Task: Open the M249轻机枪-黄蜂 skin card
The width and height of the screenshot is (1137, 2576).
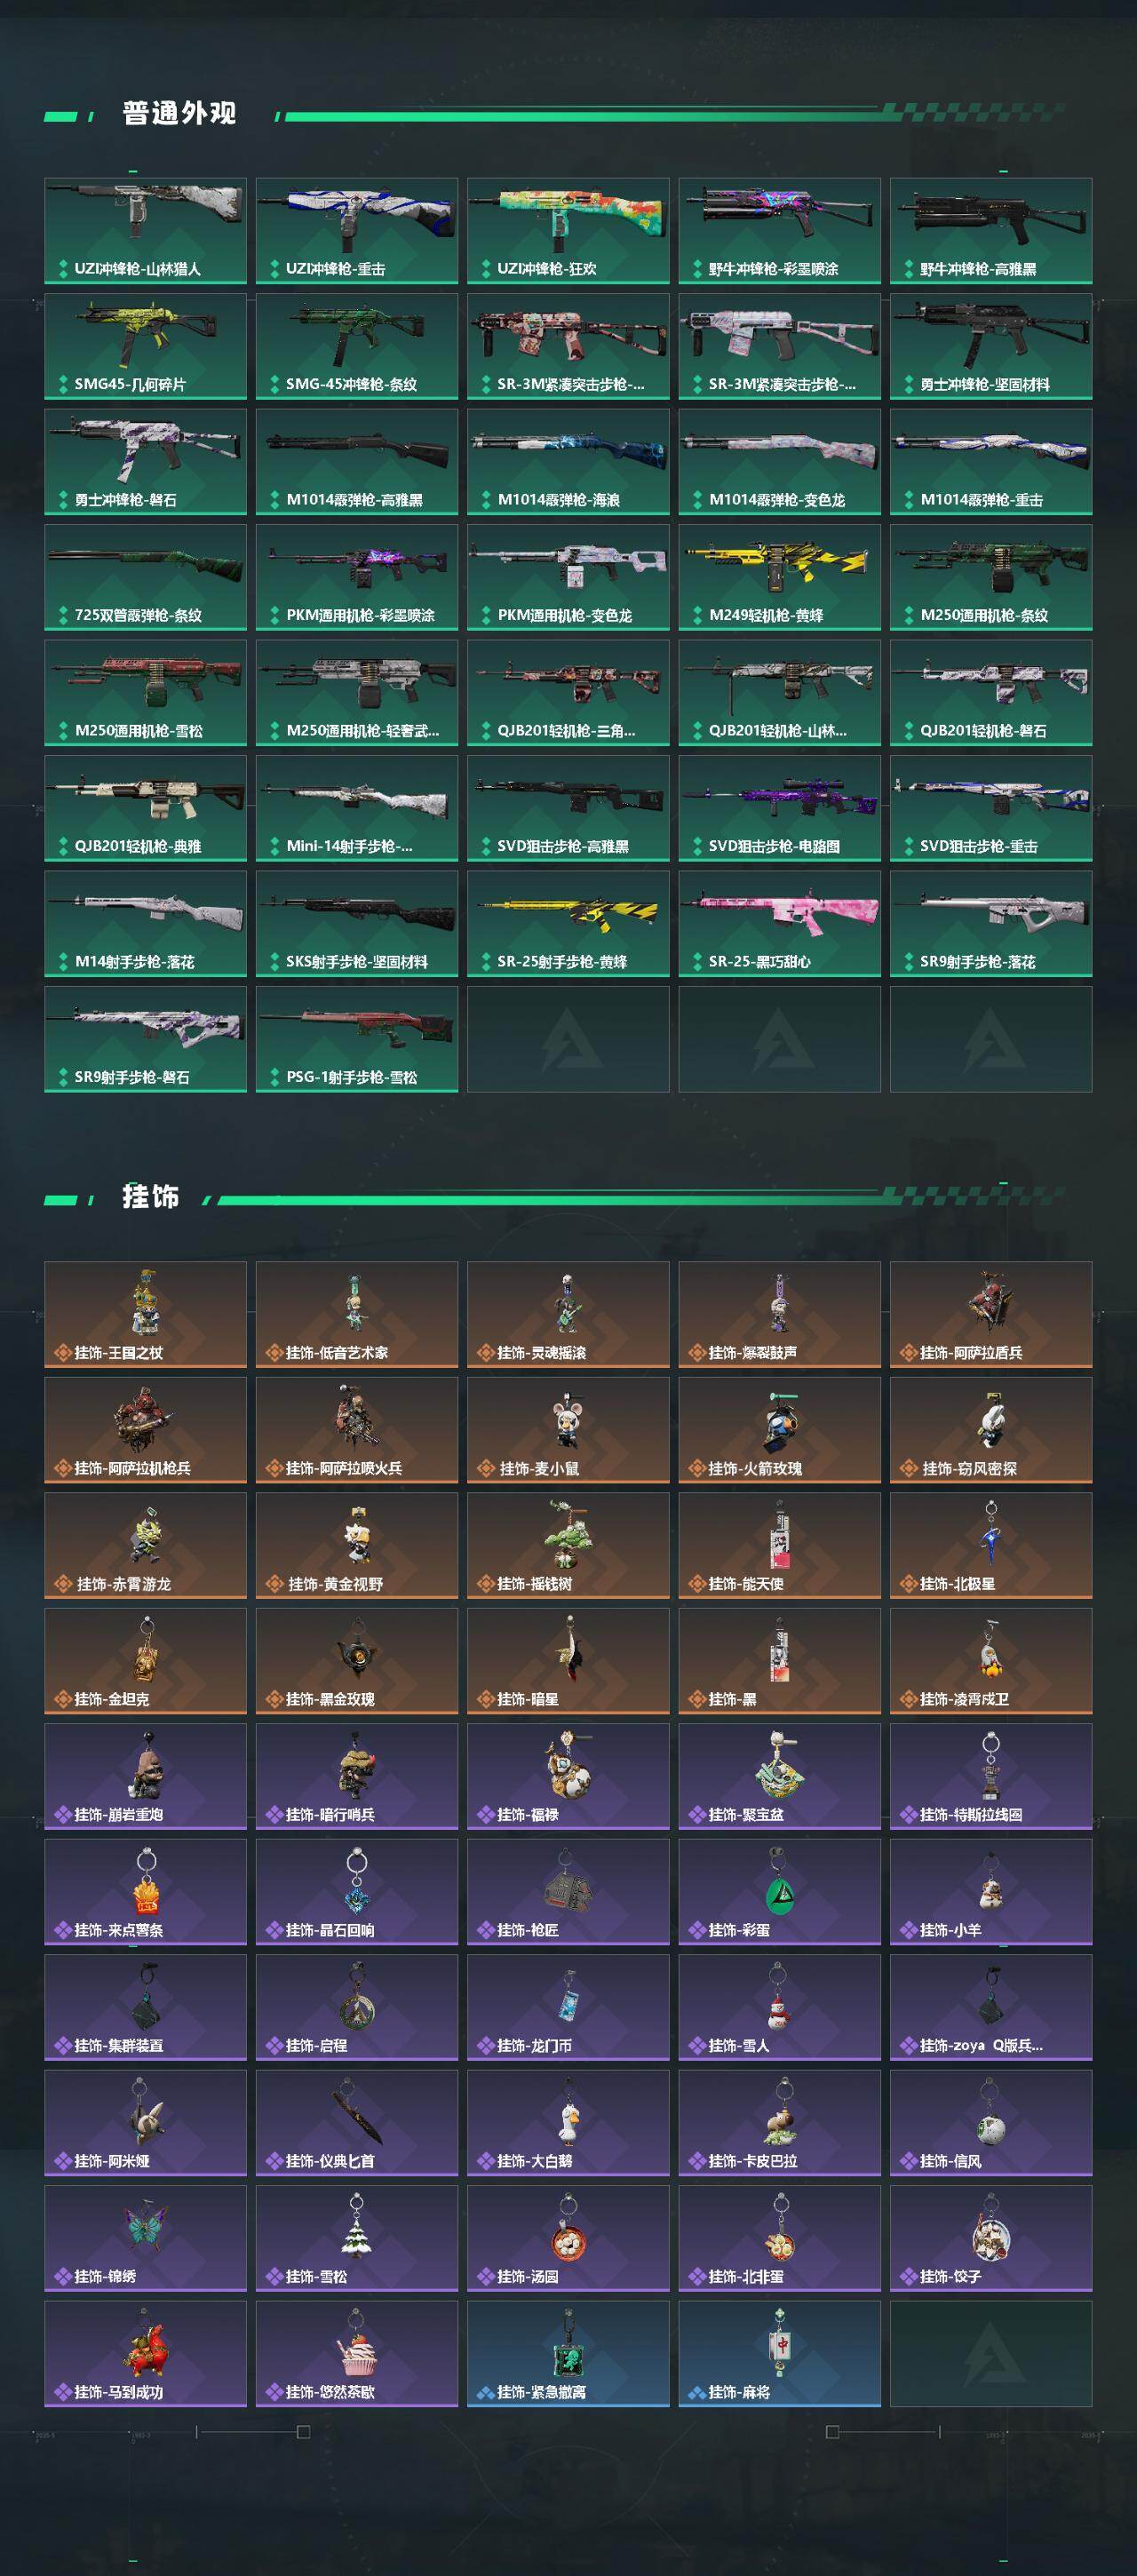Action: tap(779, 577)
